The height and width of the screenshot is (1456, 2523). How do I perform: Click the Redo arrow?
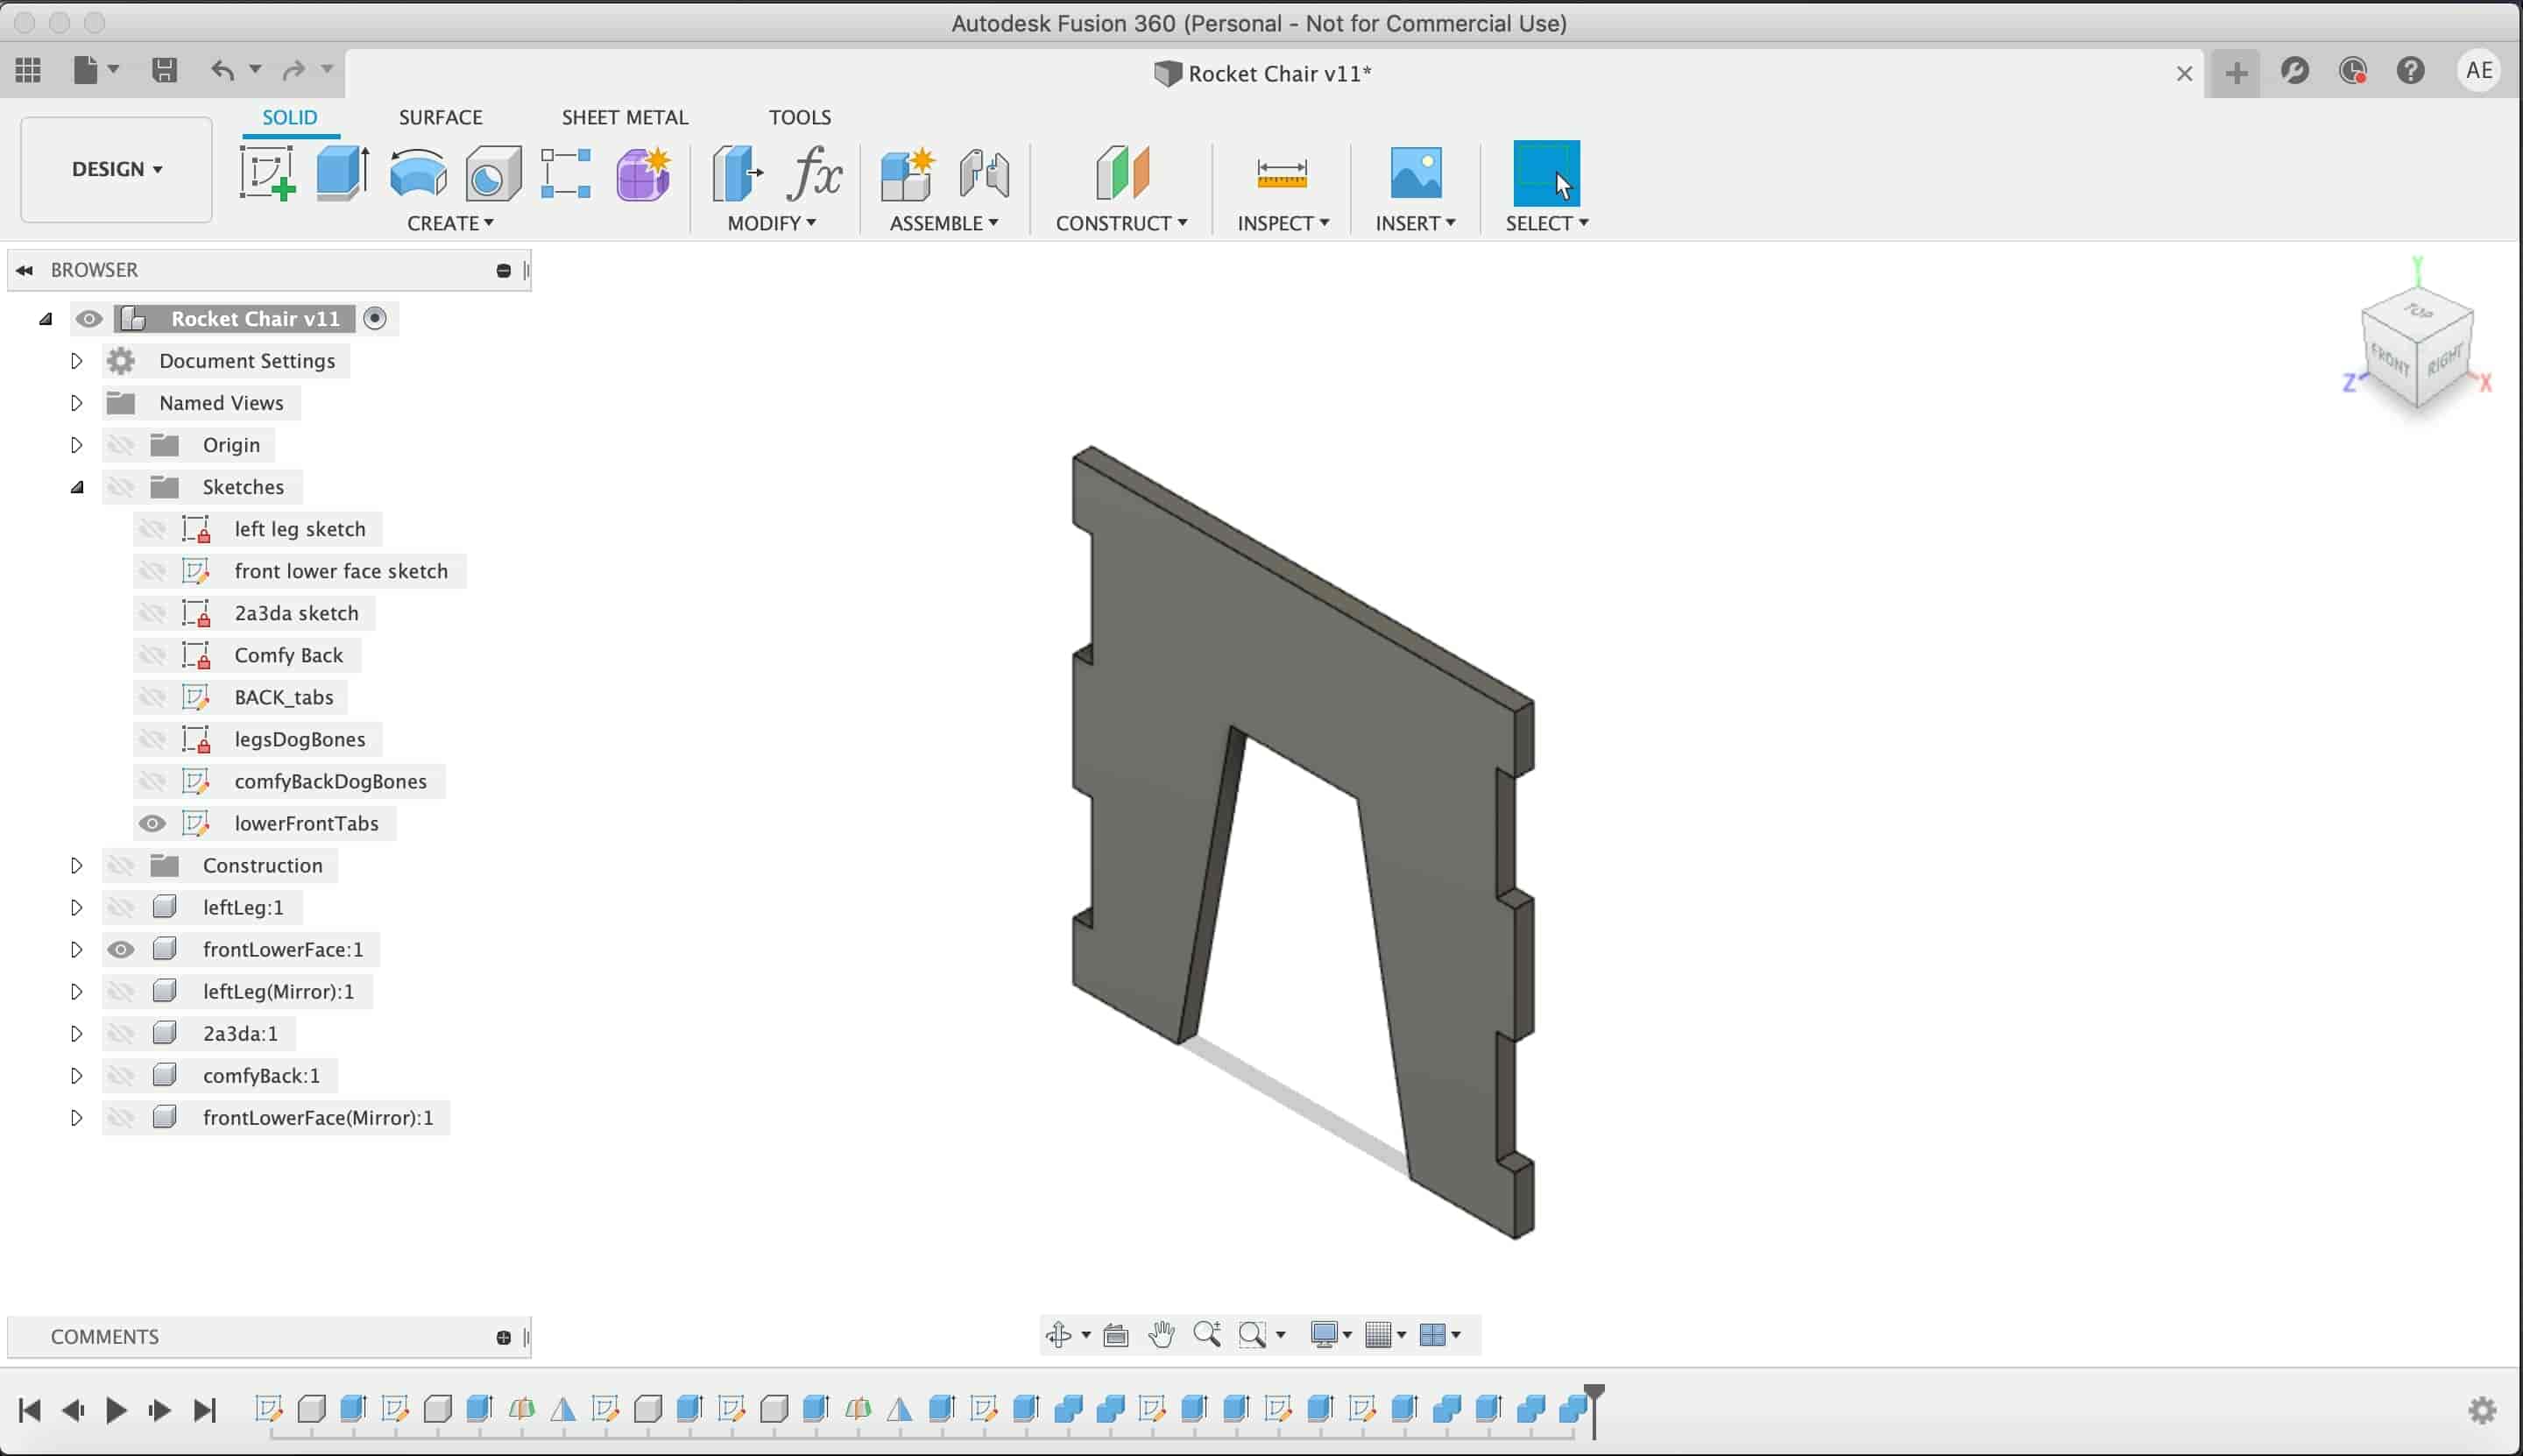click(x=293, y=70)
